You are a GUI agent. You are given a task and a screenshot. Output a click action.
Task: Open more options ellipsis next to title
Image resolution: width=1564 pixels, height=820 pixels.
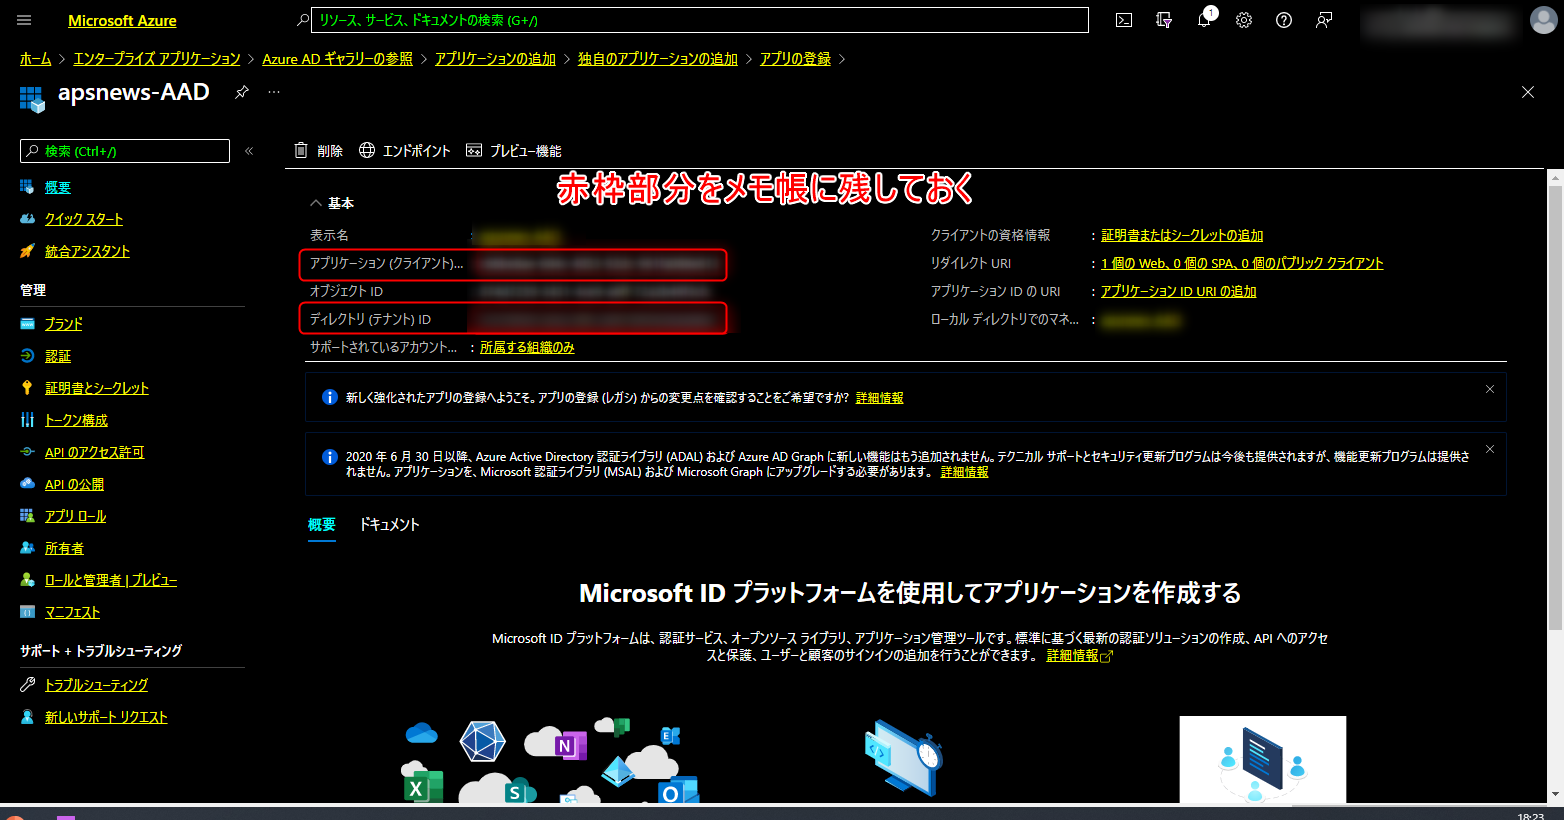pos(274,92)
